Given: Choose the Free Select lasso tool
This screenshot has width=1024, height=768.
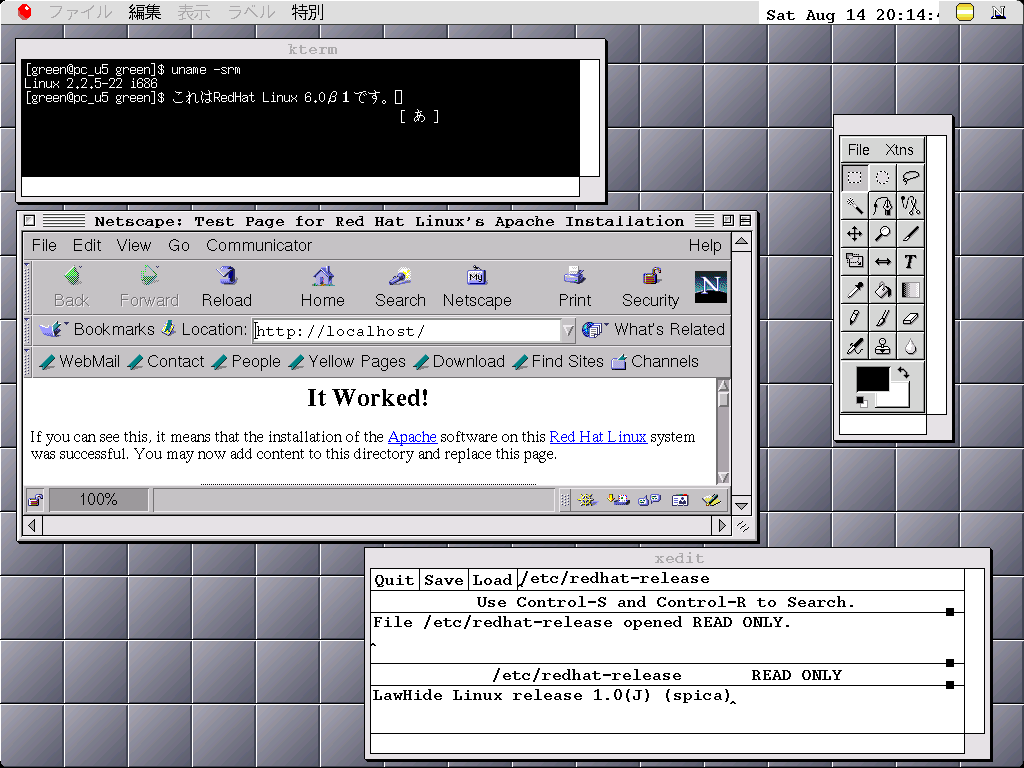Looking at the screenshot, I should 910,178.
